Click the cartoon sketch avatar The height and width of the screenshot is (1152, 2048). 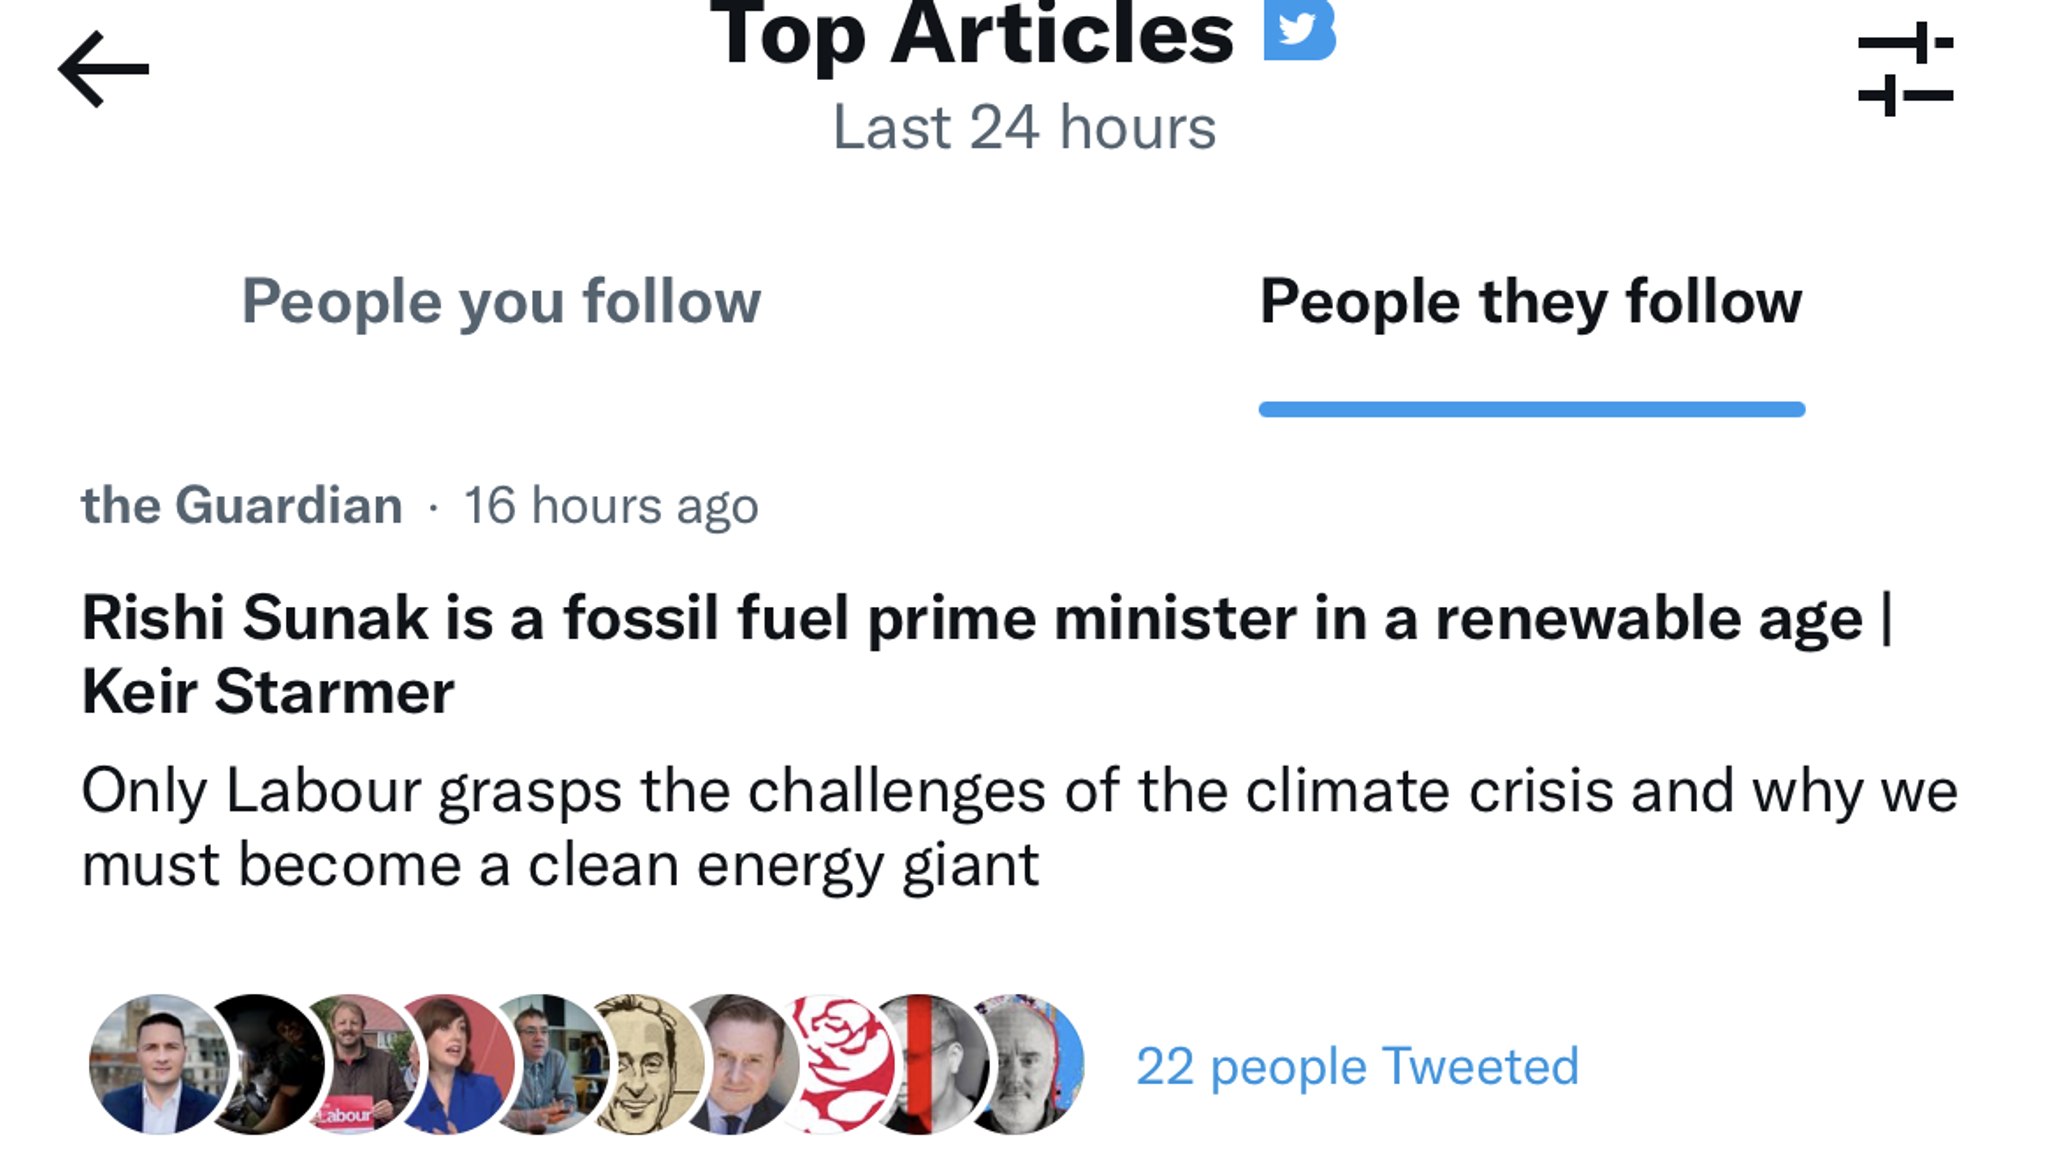tap(650, 1055)
